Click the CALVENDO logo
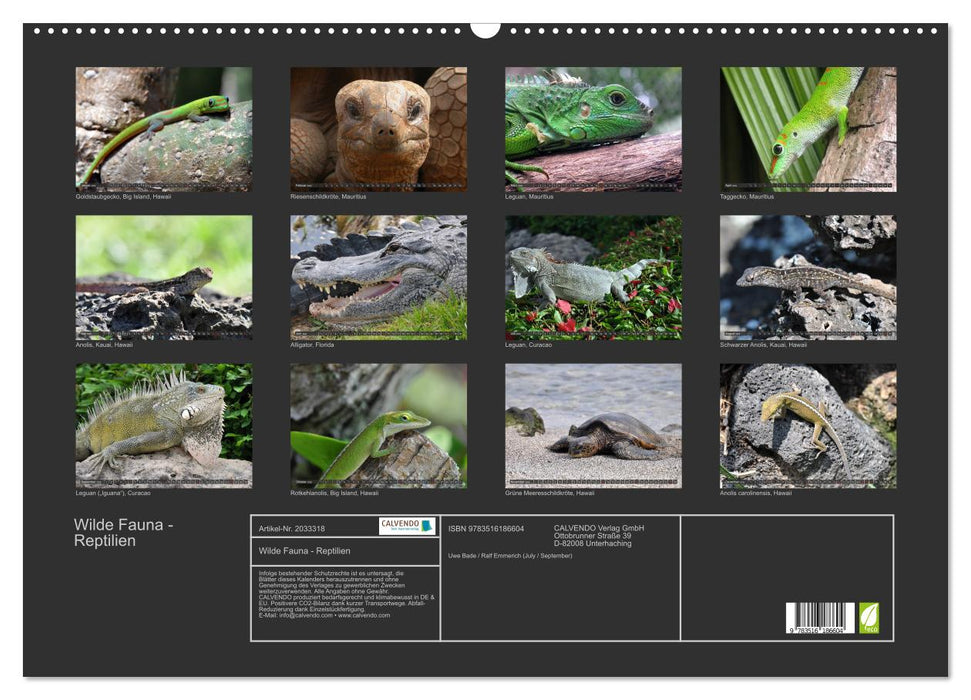Image resolution: width=971 pixels, height=700 pixels. coord(407,526)
